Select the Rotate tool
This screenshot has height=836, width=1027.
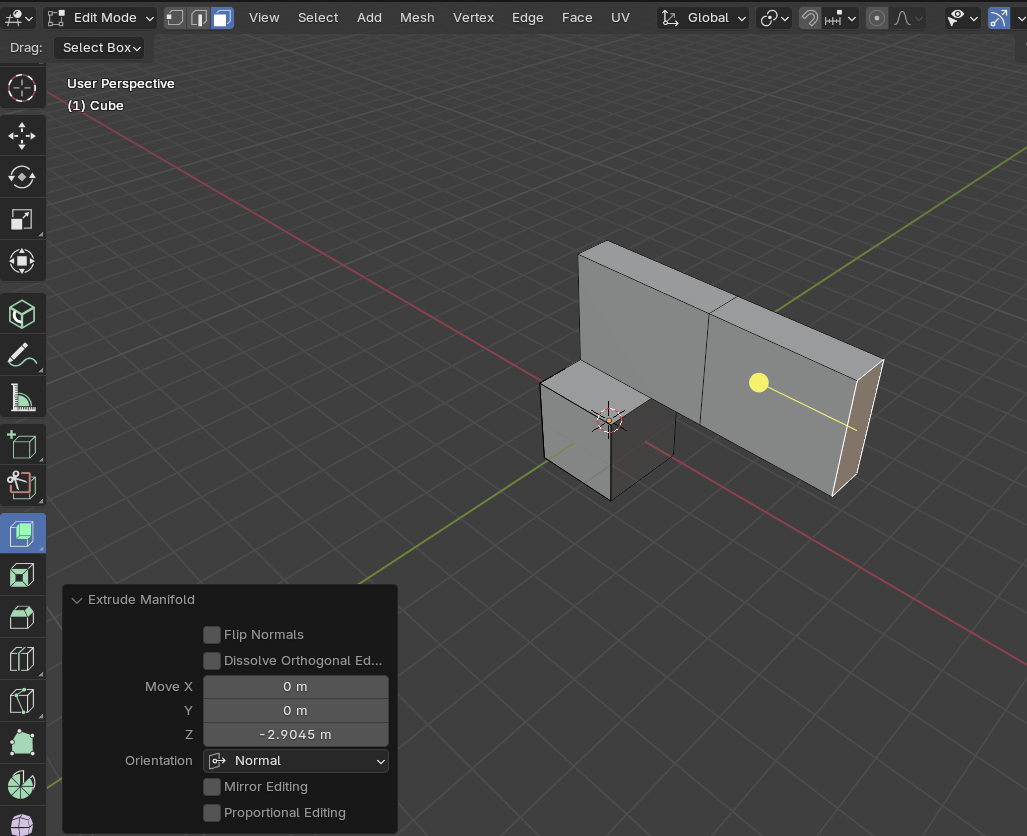22,177
